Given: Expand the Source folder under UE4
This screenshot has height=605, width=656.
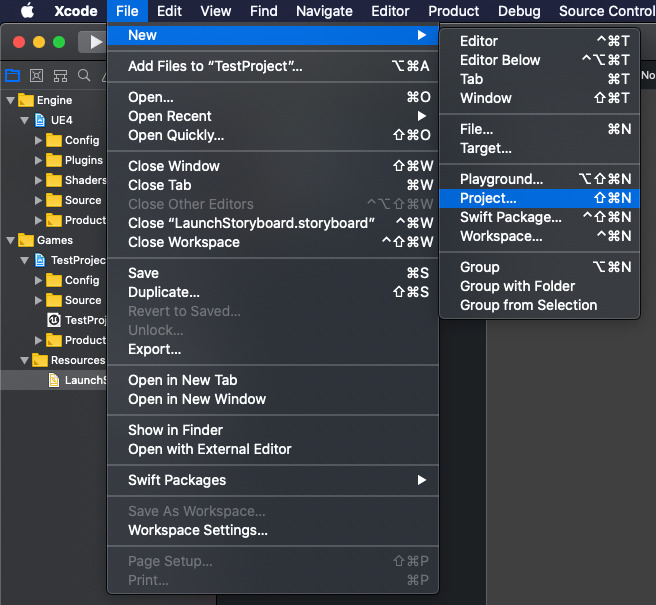Looking at the screenshot, I should click(x=38, y=200).
